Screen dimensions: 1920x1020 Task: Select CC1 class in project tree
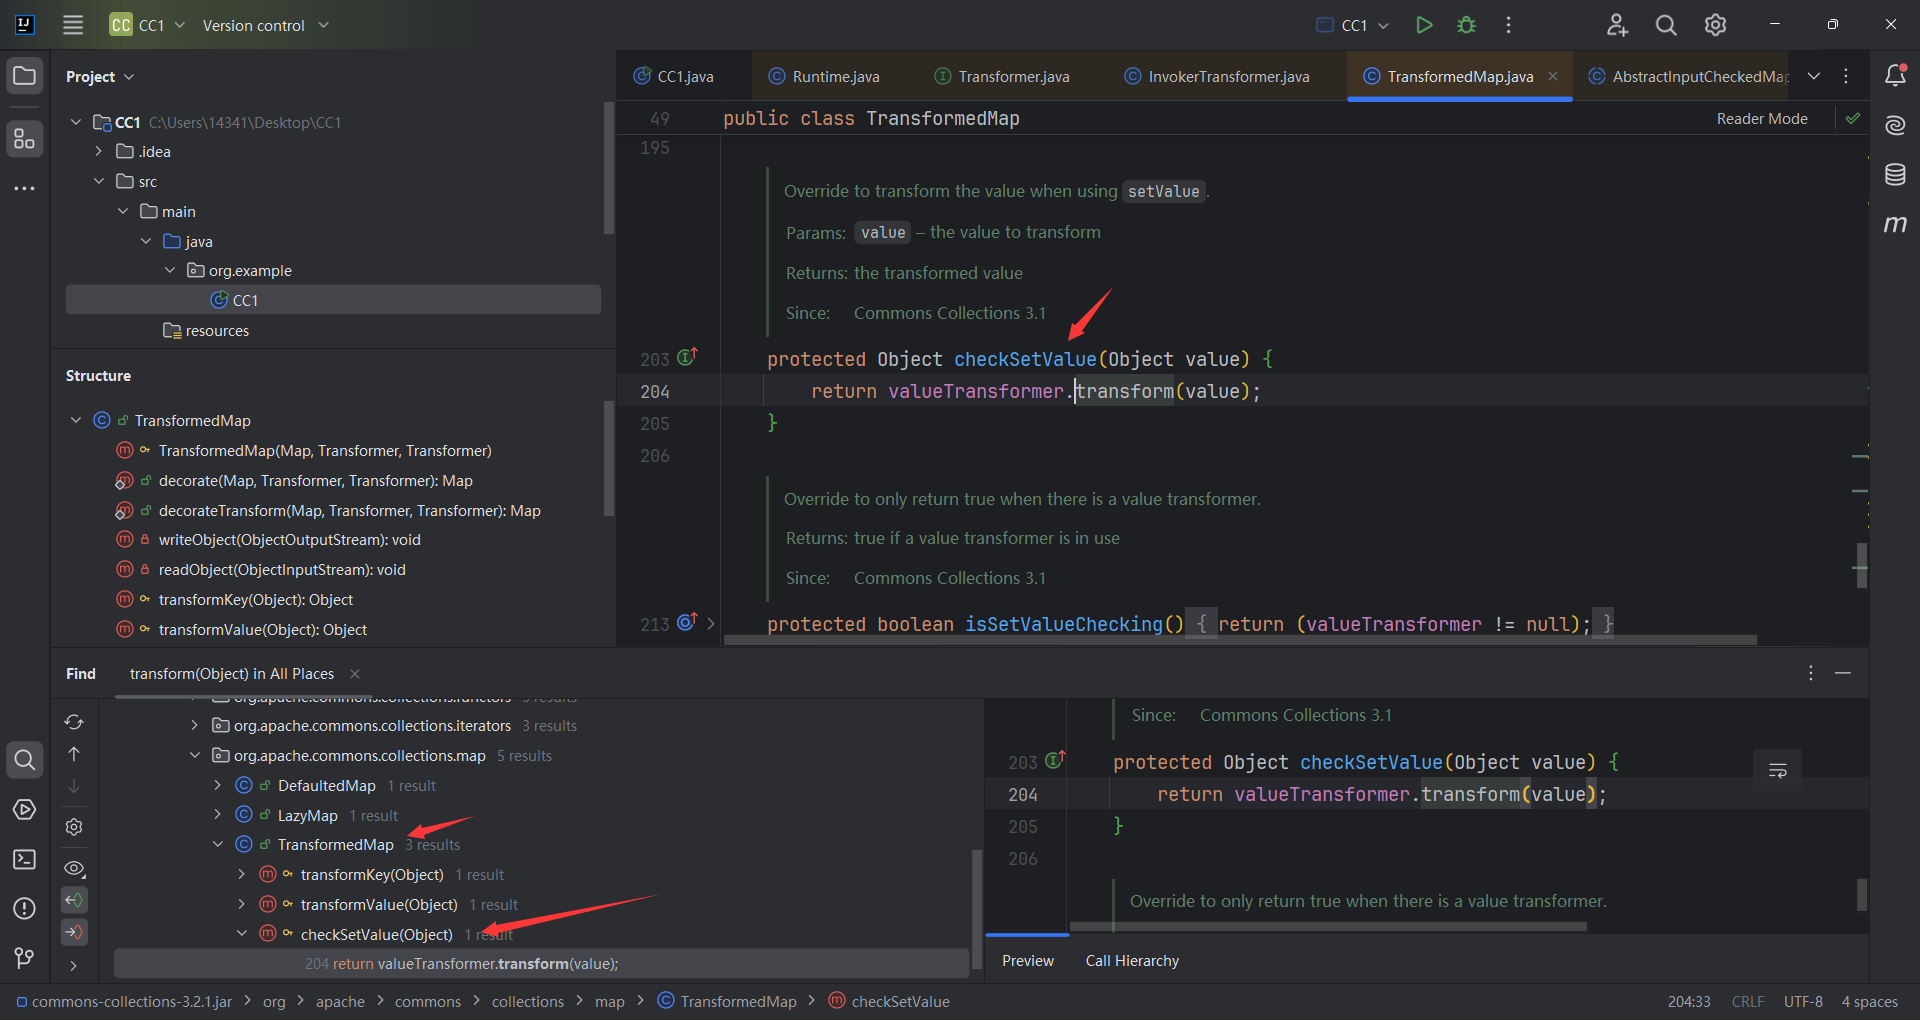(334, 300)
